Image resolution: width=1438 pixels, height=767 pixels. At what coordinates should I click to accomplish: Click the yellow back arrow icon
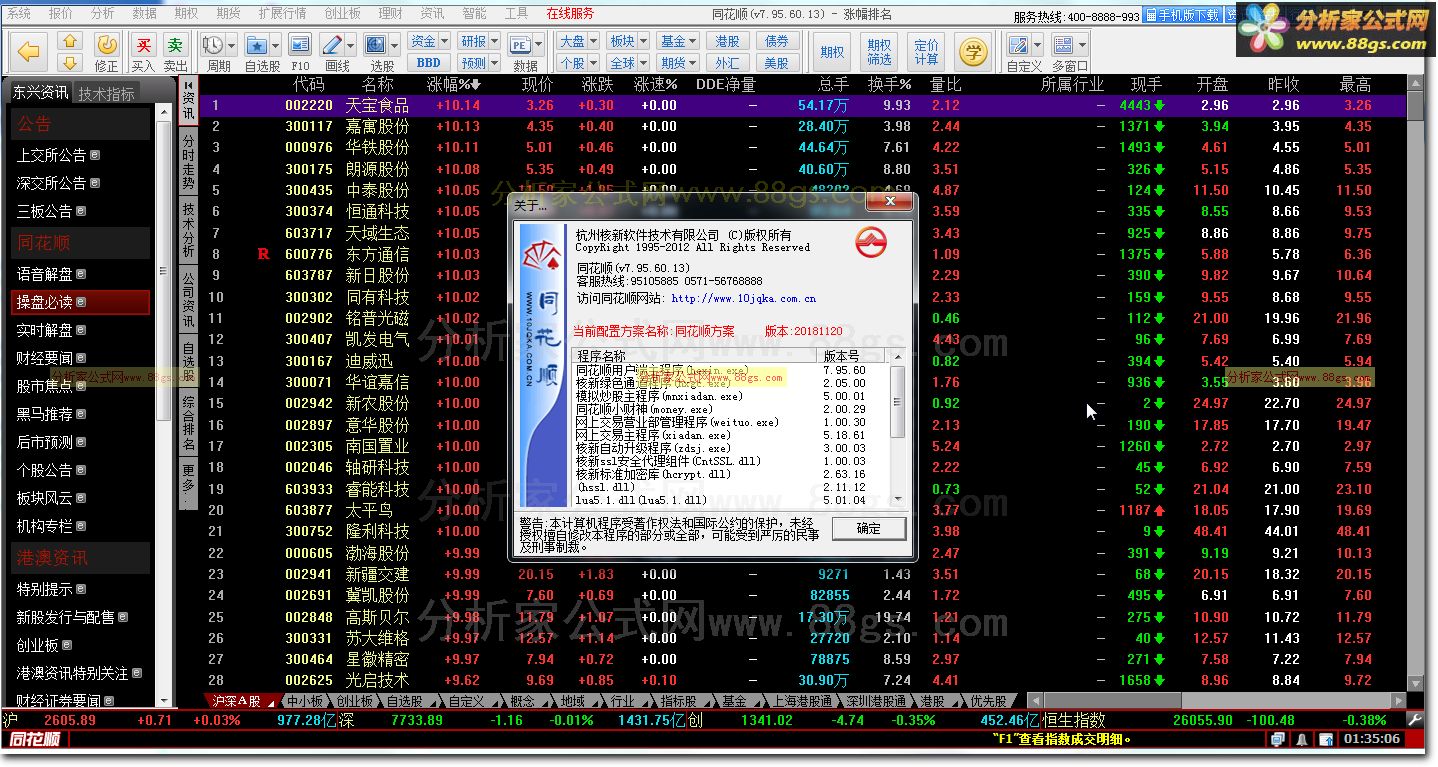click(x=29, y=51)
